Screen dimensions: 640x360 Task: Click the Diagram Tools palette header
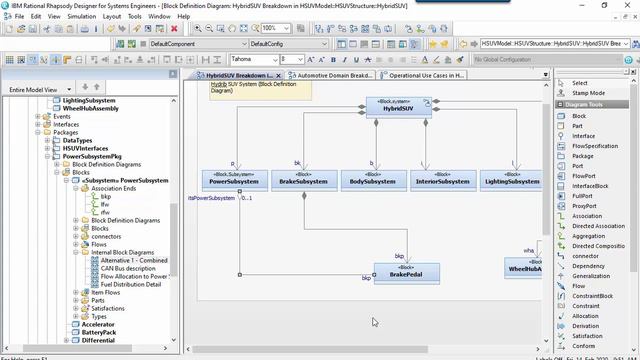click(x=592, y=104)
